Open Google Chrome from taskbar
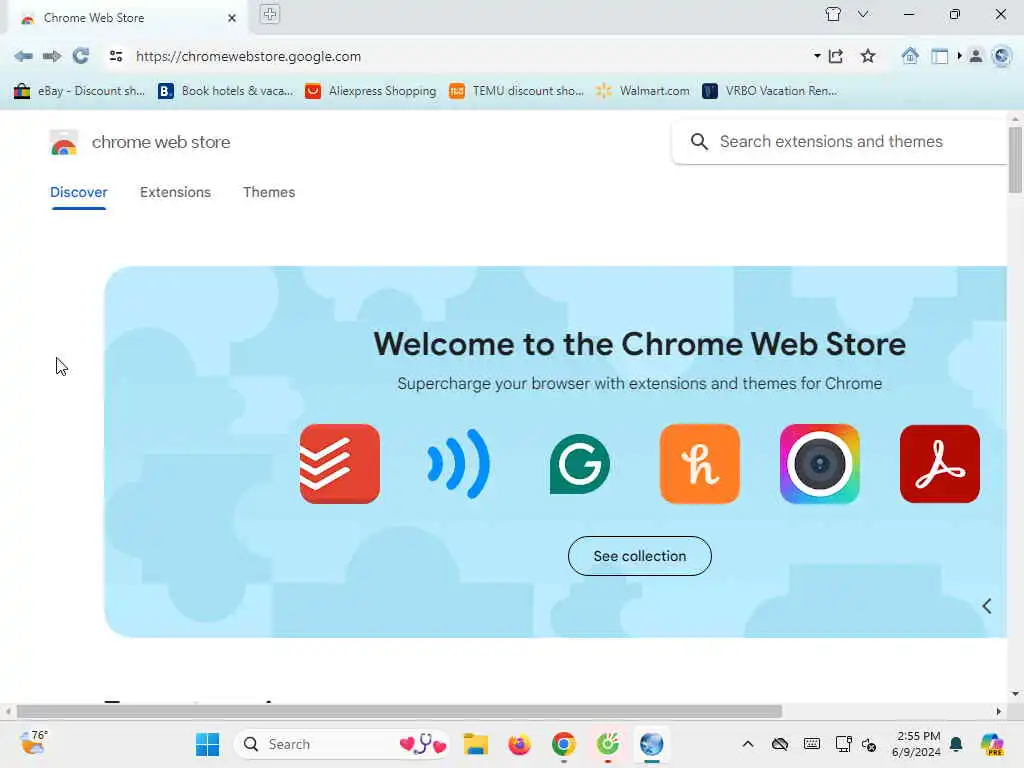The width and height of the screenshot is (1024, 768). [564, 744]
